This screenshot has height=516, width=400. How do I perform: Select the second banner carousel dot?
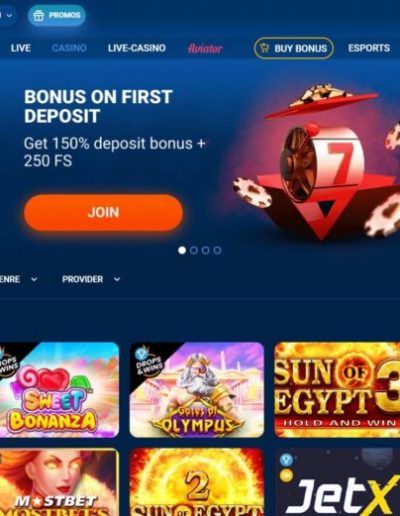point(194,250)
